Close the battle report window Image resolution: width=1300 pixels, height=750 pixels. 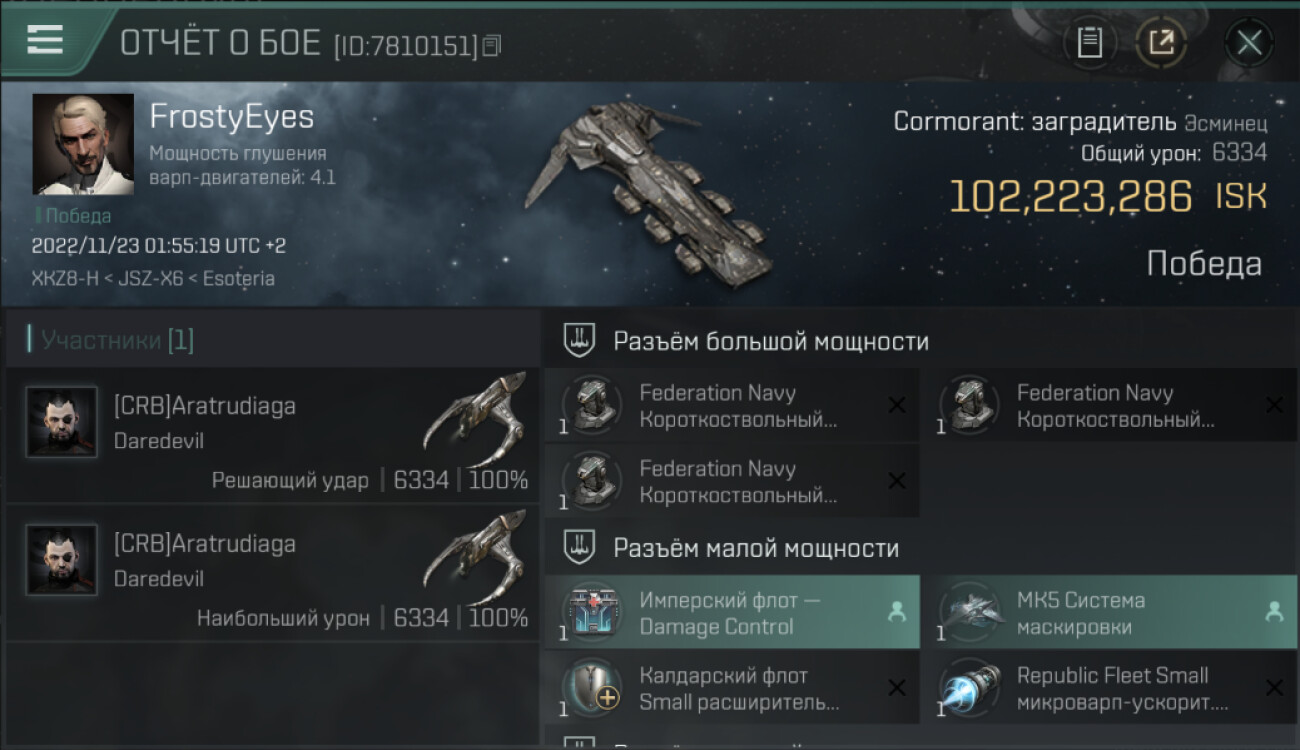pos(1249,43)
